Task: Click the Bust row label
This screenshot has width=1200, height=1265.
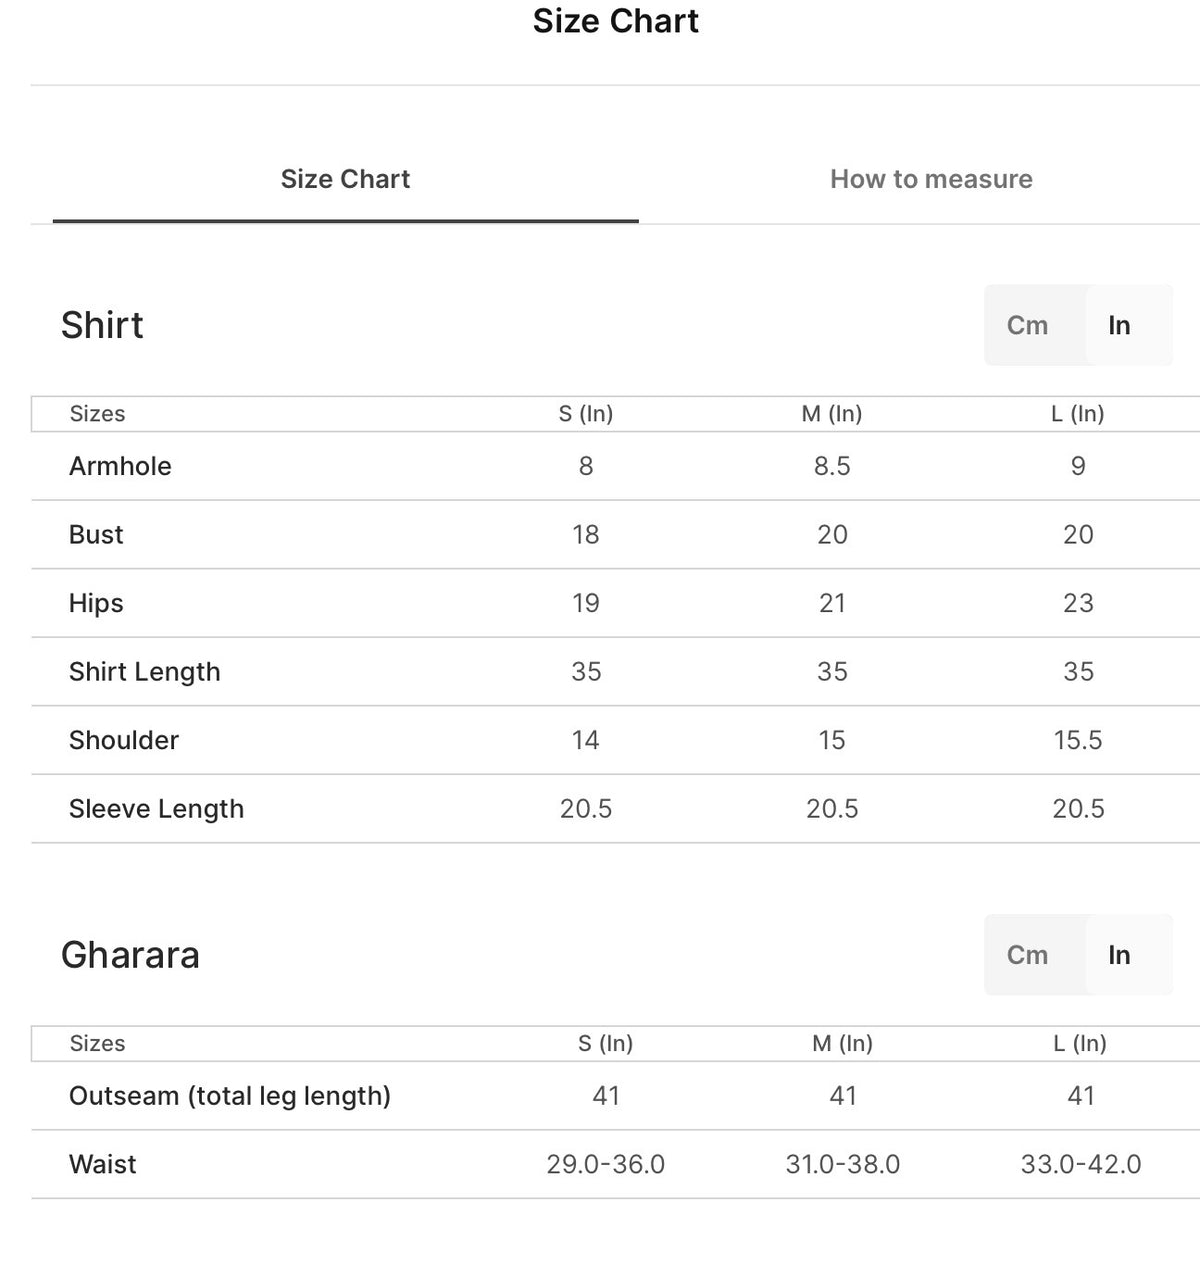Action: pyautogui.click(x=96, y=535)
